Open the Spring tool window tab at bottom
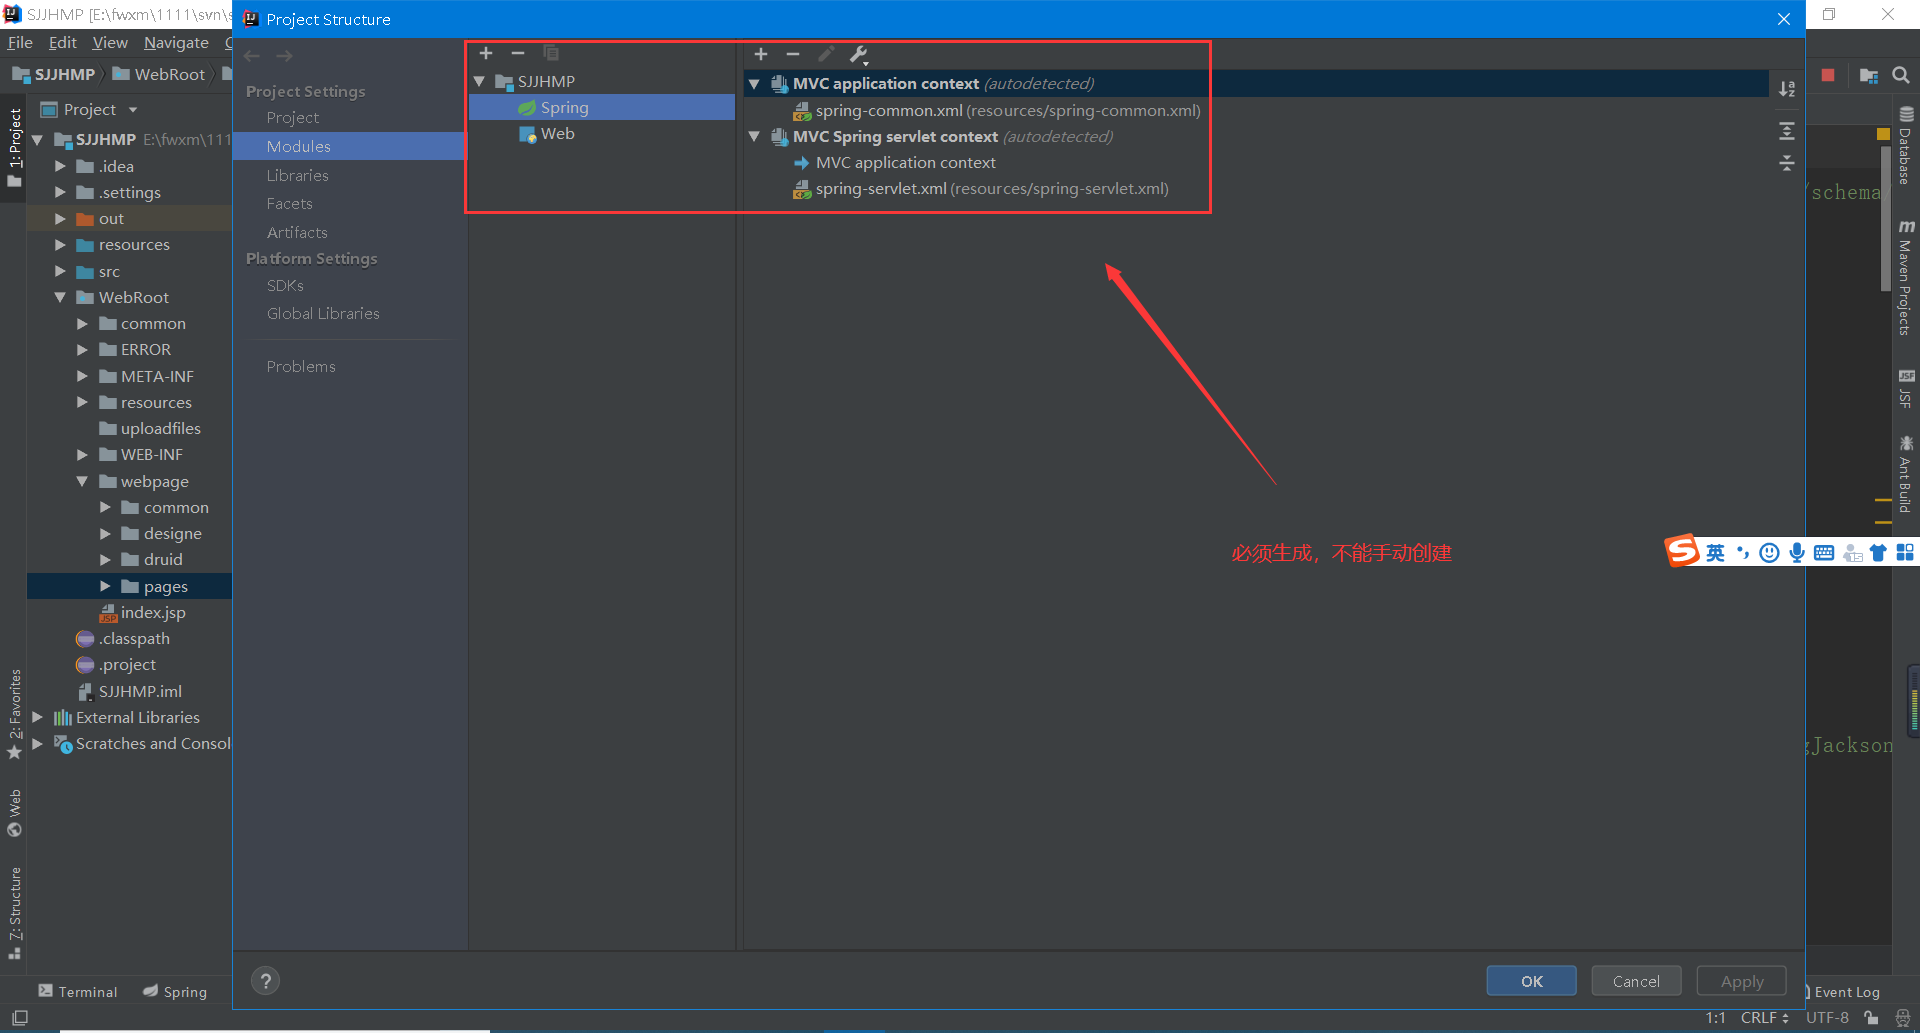Image resolution: width=1920 pixels, height=1033 pixels. pos(175,991)
